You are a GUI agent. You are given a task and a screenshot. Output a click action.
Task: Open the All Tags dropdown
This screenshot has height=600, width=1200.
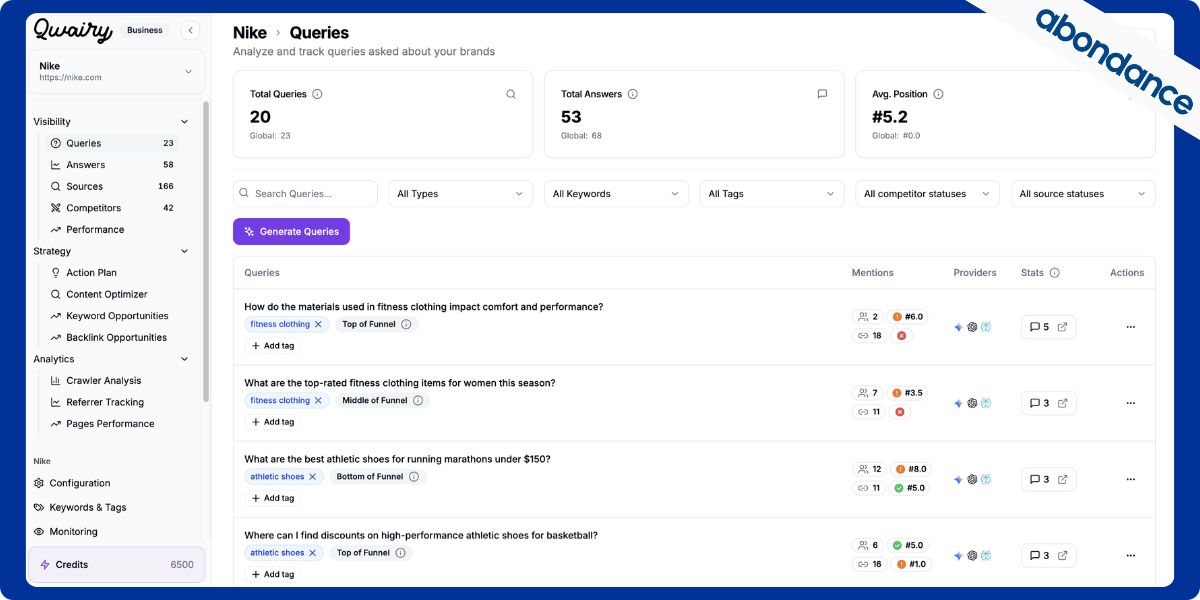[772, 194]
